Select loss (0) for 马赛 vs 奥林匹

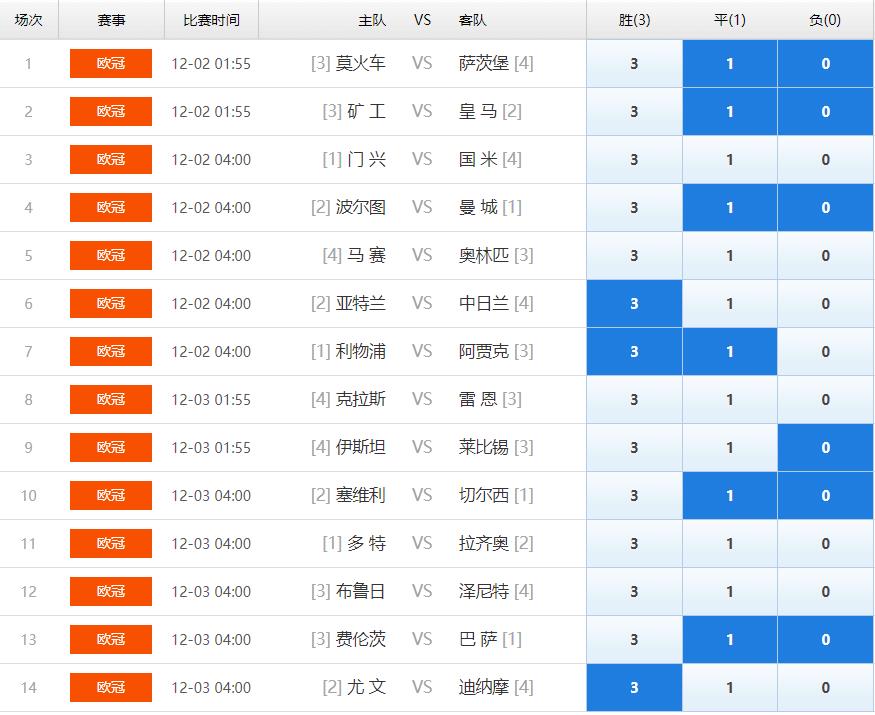pos(825,256)
